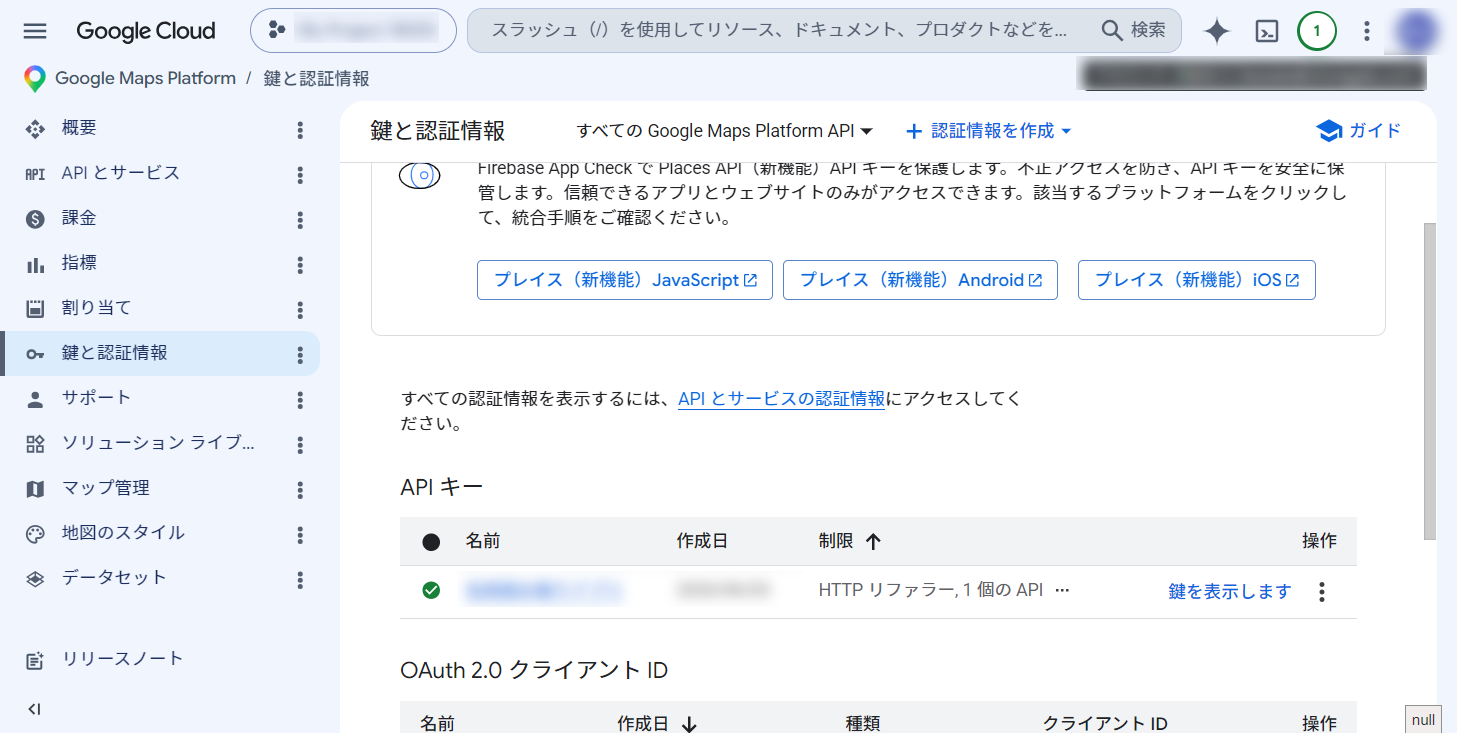
Task: Select 鍵と認証情報 in the sidebar
Action: tap(160, 353)
